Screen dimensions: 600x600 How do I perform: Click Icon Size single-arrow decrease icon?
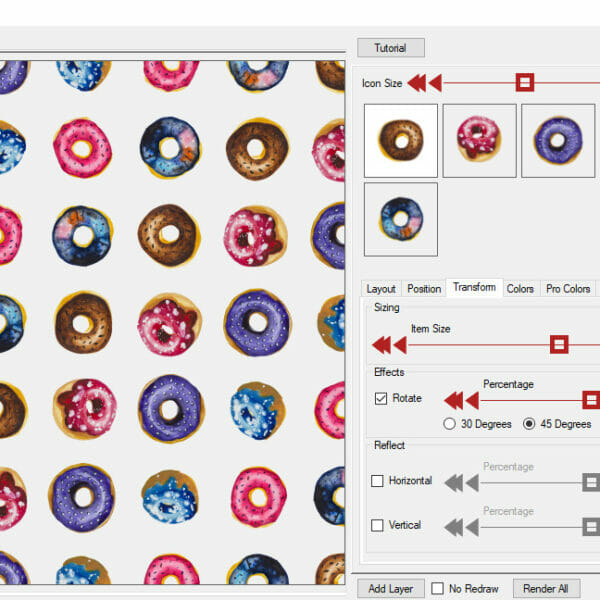tap(435, 83)
